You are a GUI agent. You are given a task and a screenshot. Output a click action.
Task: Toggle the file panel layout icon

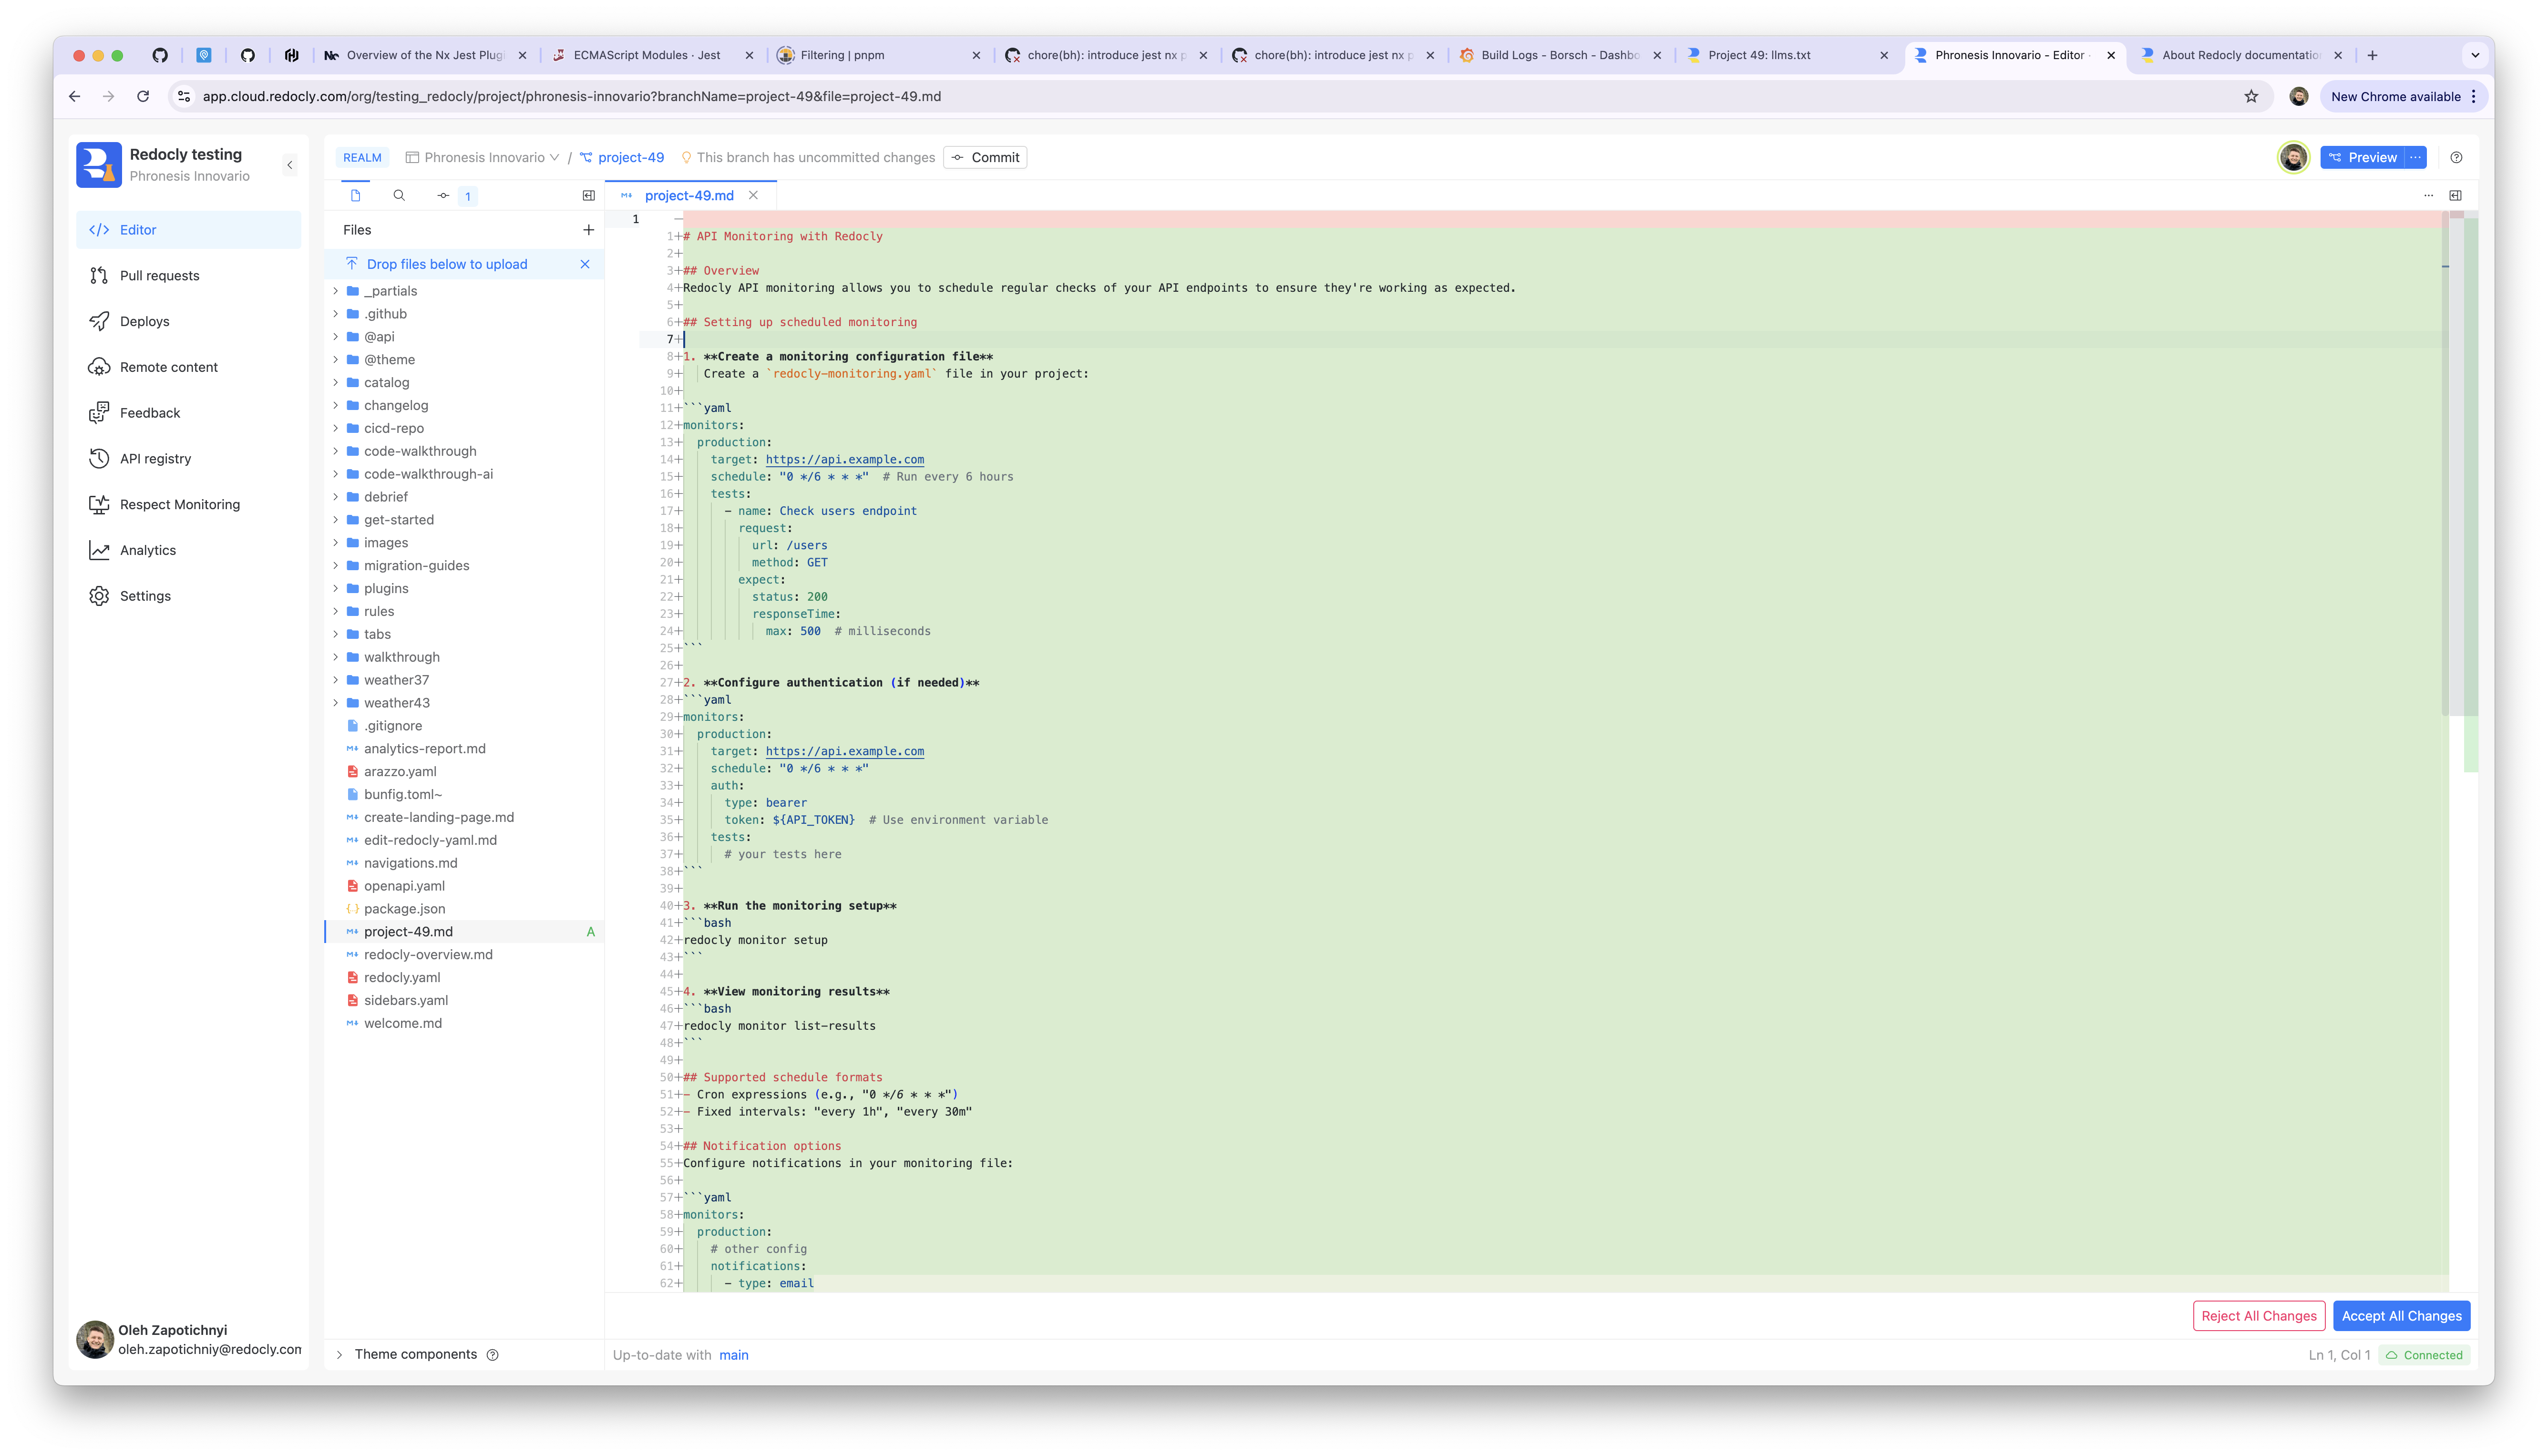click(x=589, y=196)
